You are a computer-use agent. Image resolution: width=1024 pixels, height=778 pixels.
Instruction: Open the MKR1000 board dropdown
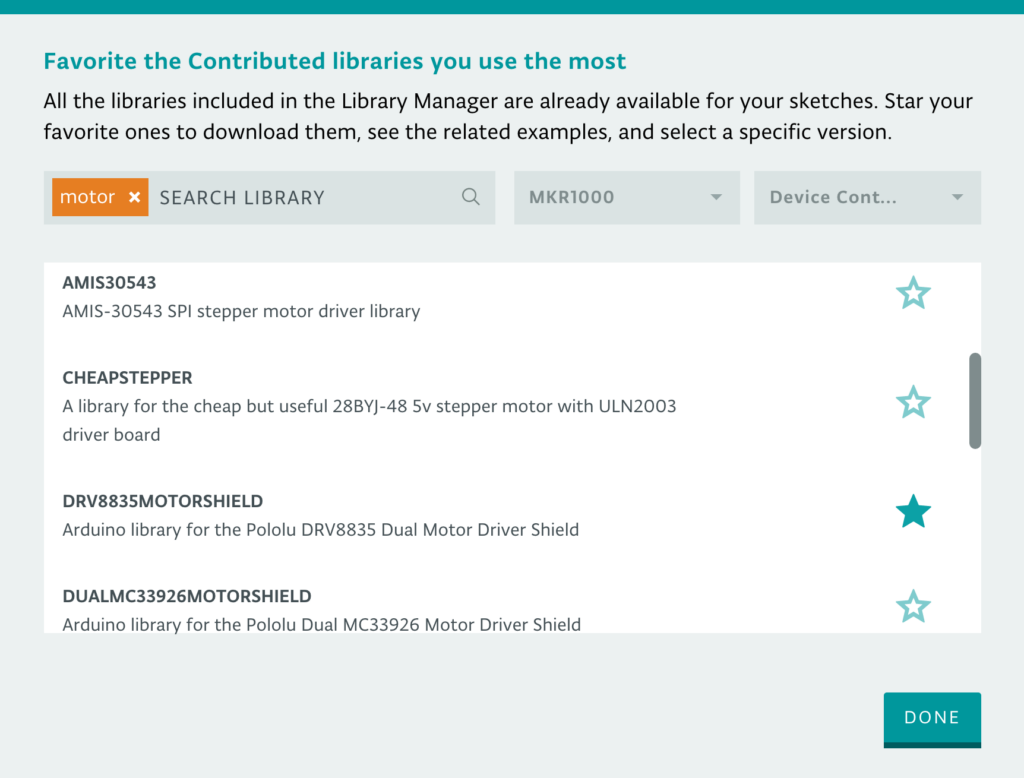pyautogui.click(x=626, y=197)
